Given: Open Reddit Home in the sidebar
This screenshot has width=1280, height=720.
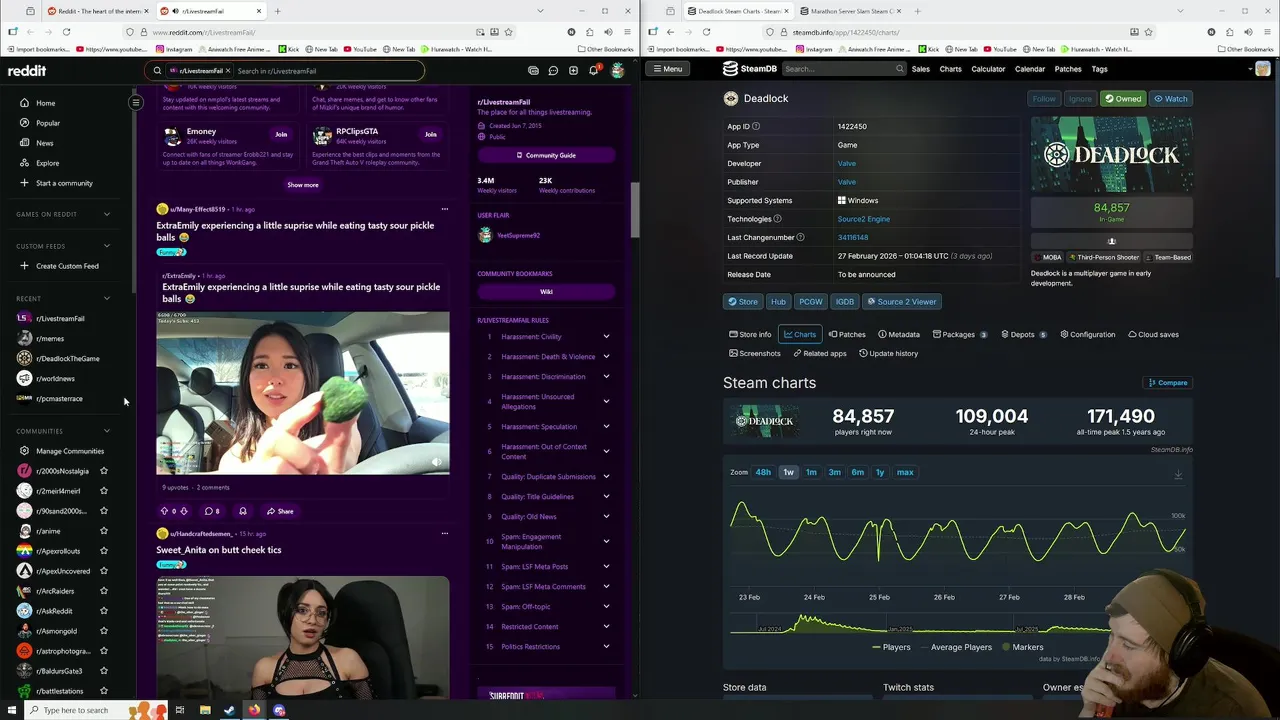Looking at the screenshot, I should click(45, 103).
